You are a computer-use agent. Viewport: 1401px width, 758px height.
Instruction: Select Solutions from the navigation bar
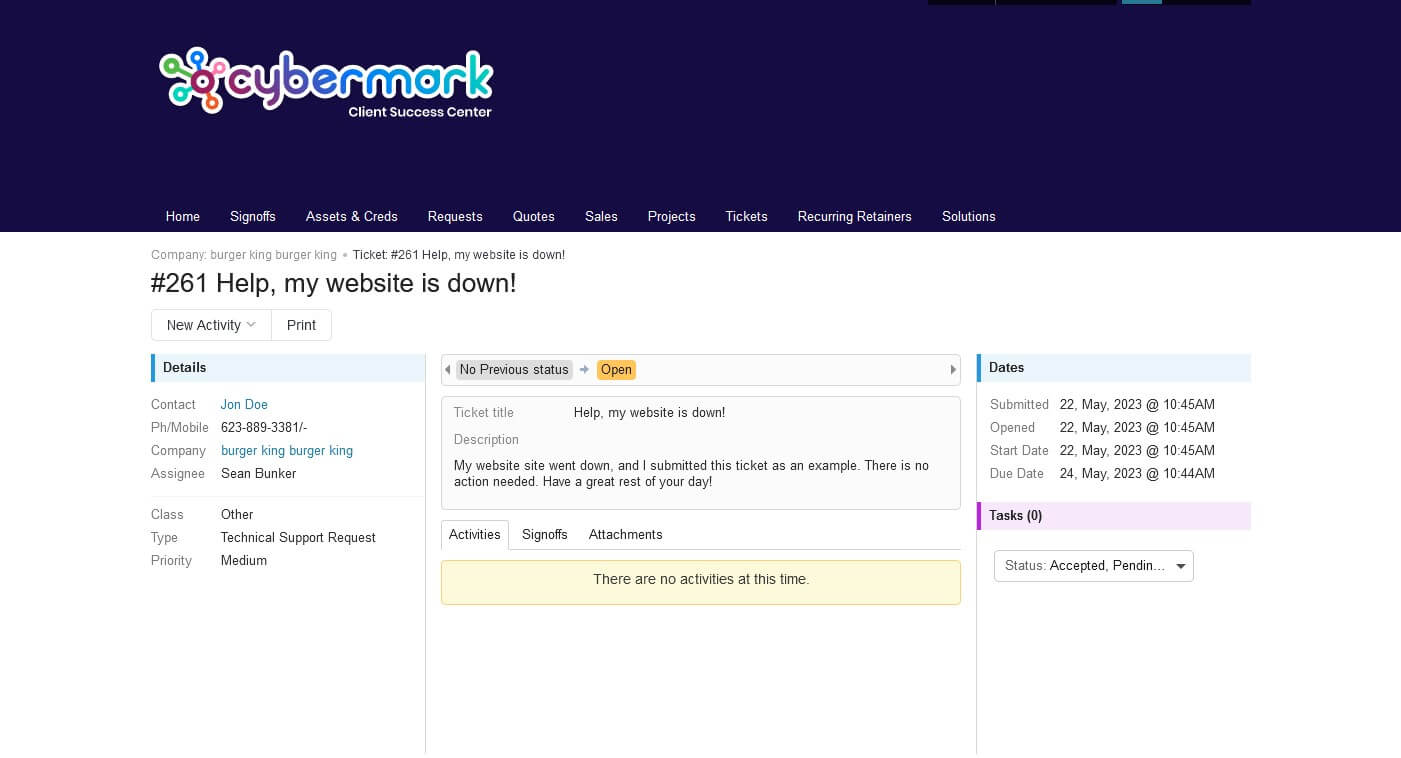[x=968, y=217]
